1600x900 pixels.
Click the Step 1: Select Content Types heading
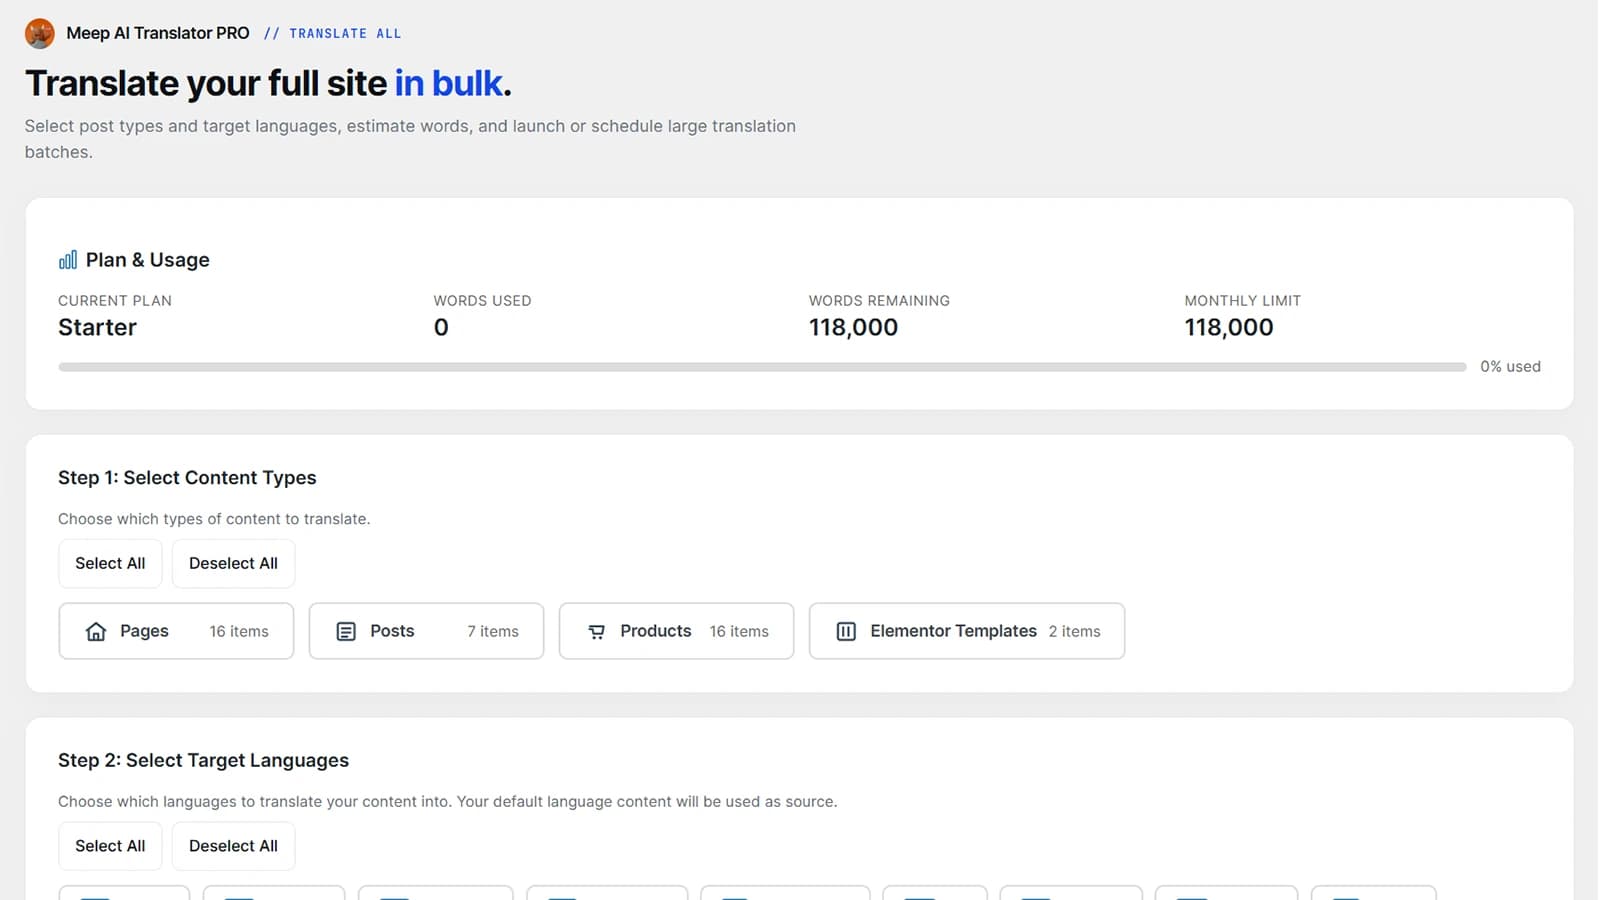click(187, 478)
